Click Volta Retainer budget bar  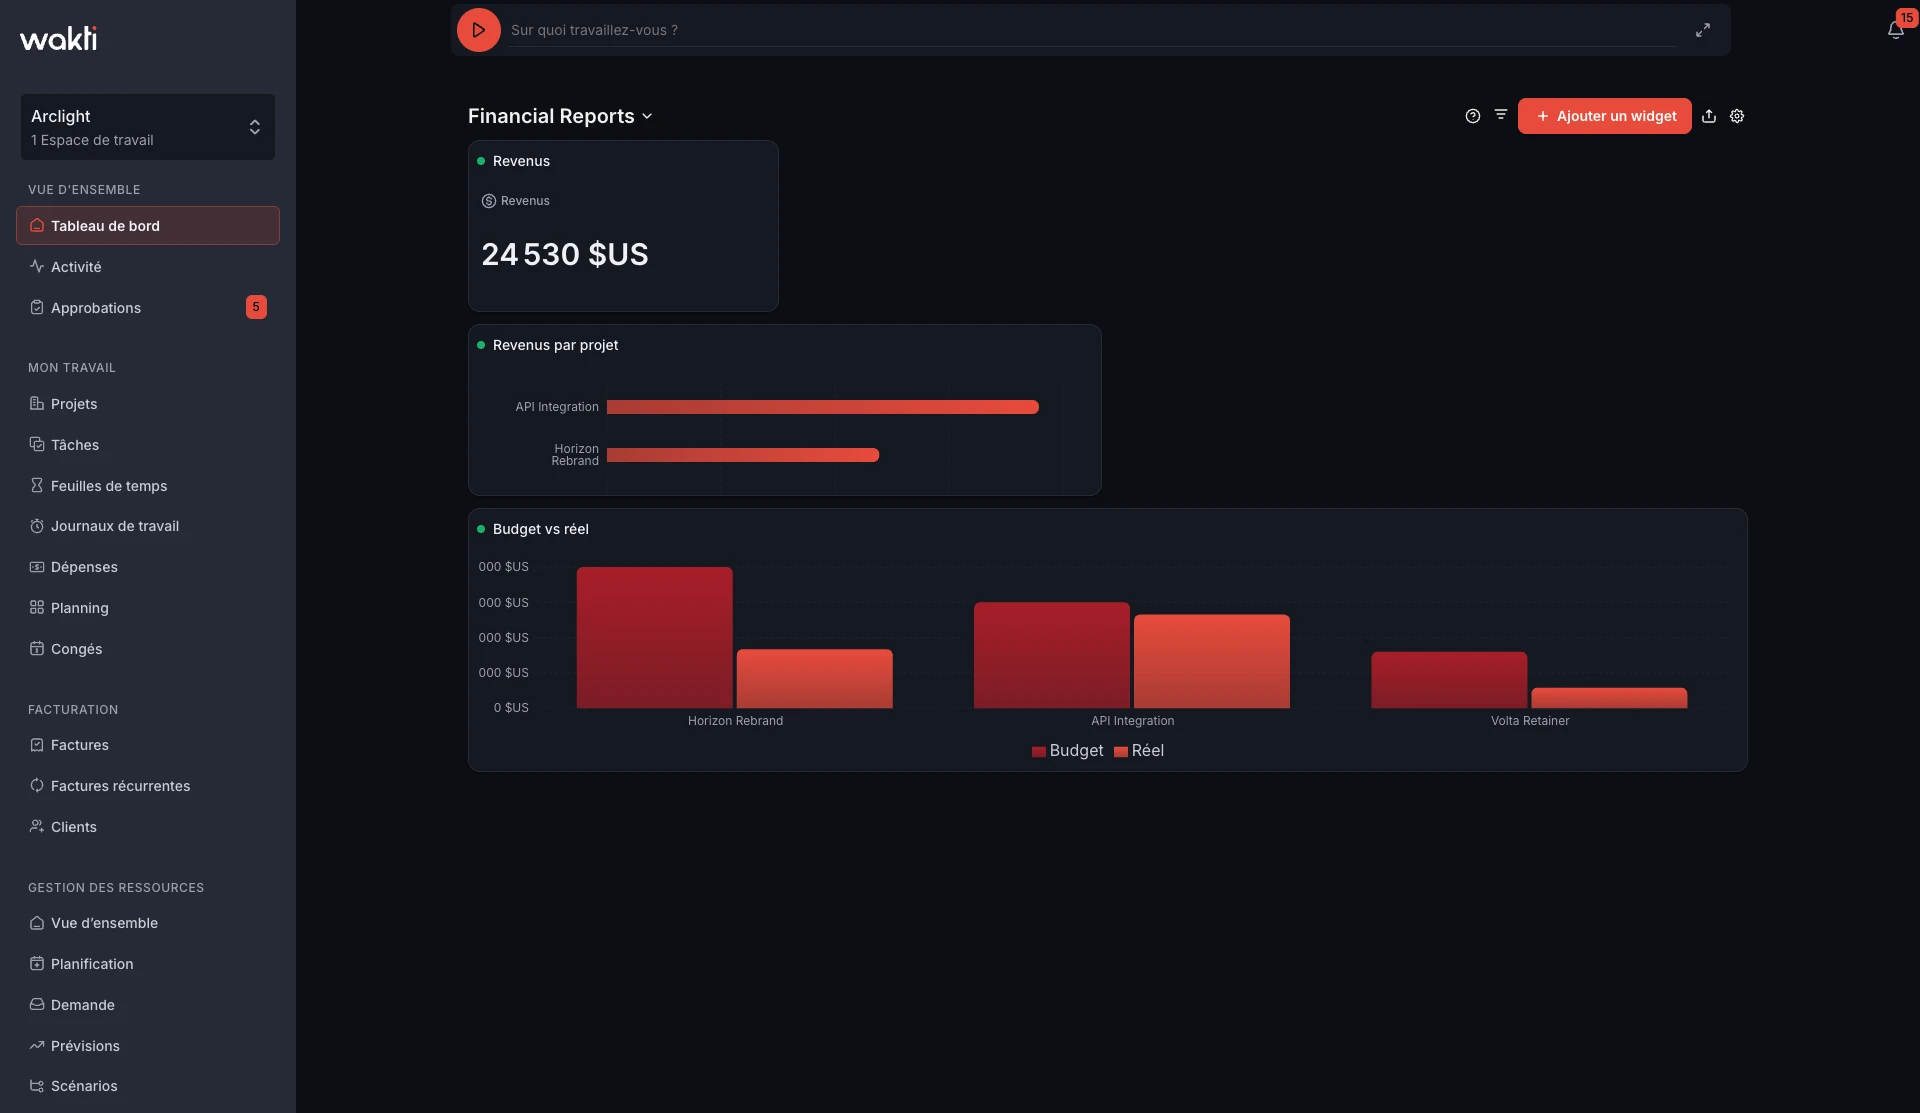1449,680
